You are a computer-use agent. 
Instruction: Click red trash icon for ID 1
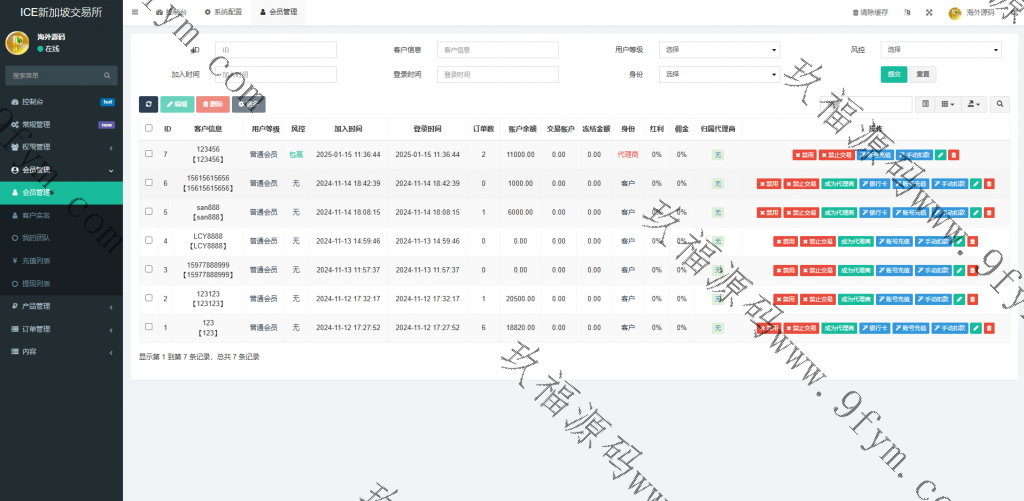(989, 327)
